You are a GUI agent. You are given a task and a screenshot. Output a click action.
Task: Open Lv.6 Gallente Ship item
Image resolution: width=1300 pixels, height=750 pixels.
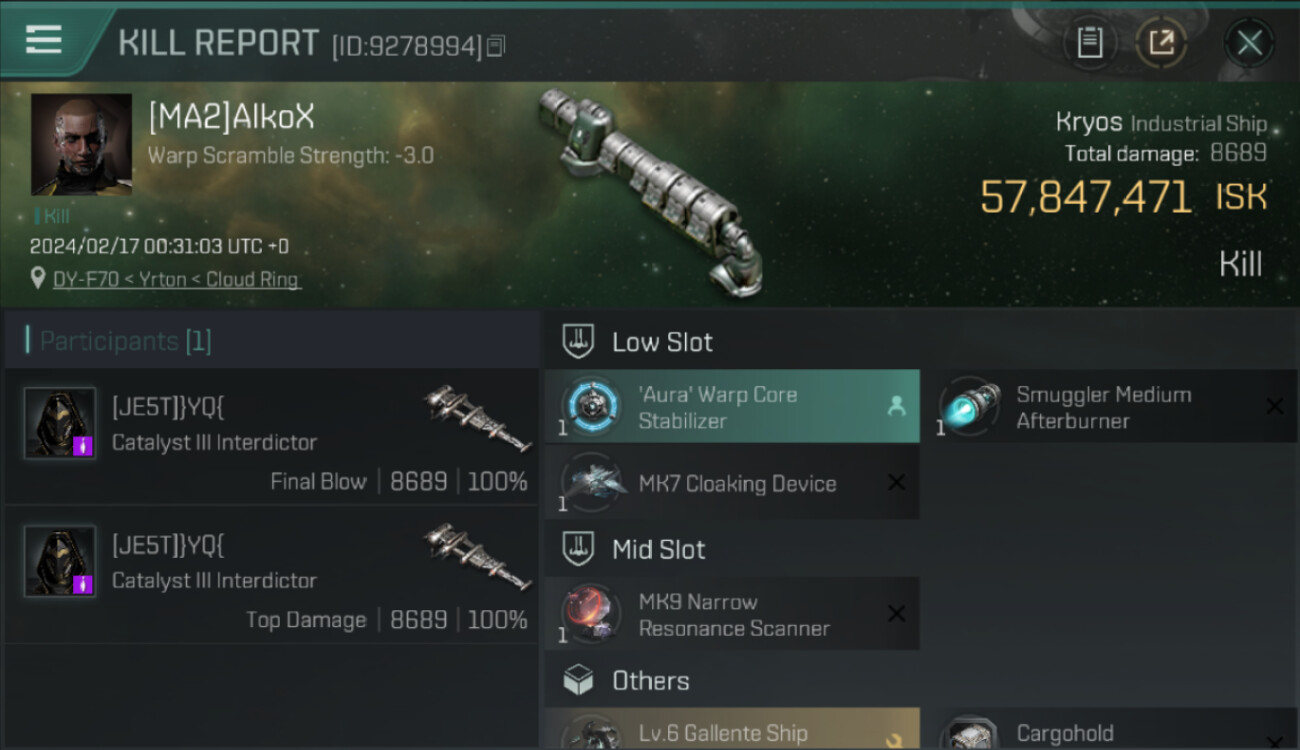(x=732, y=729)
